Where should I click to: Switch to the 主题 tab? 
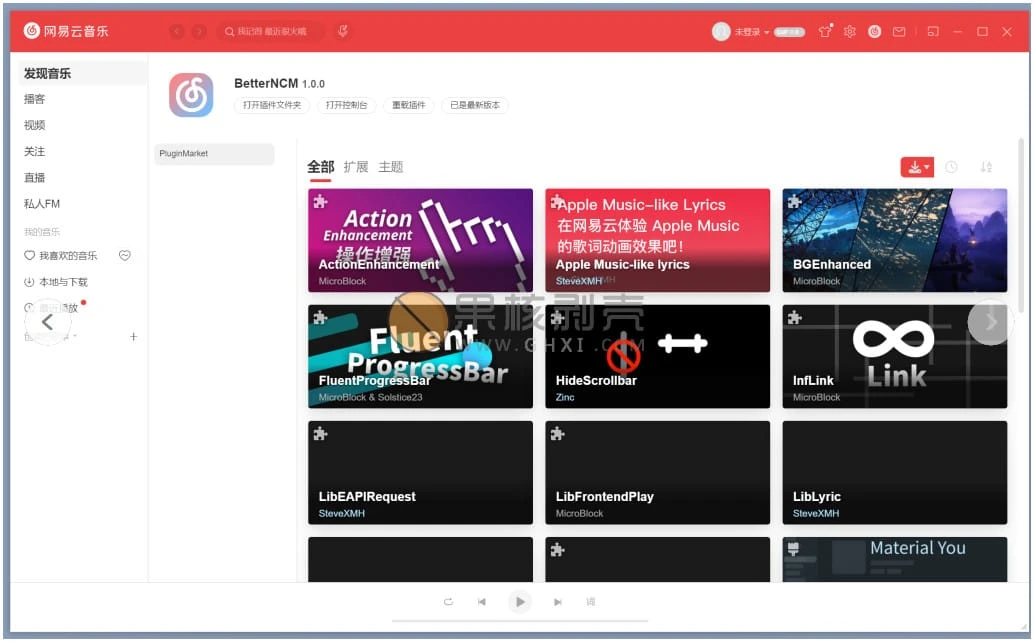point(390,167)
